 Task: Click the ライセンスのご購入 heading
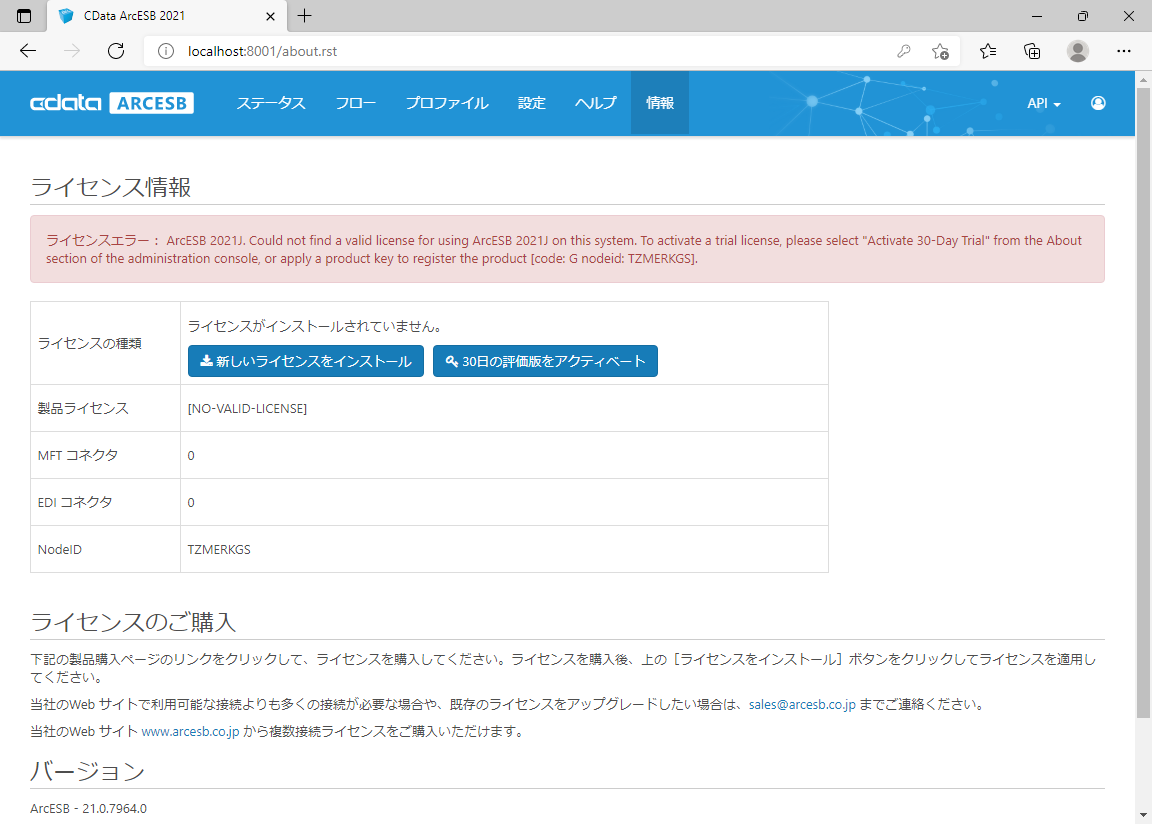[x=133, y=621]
